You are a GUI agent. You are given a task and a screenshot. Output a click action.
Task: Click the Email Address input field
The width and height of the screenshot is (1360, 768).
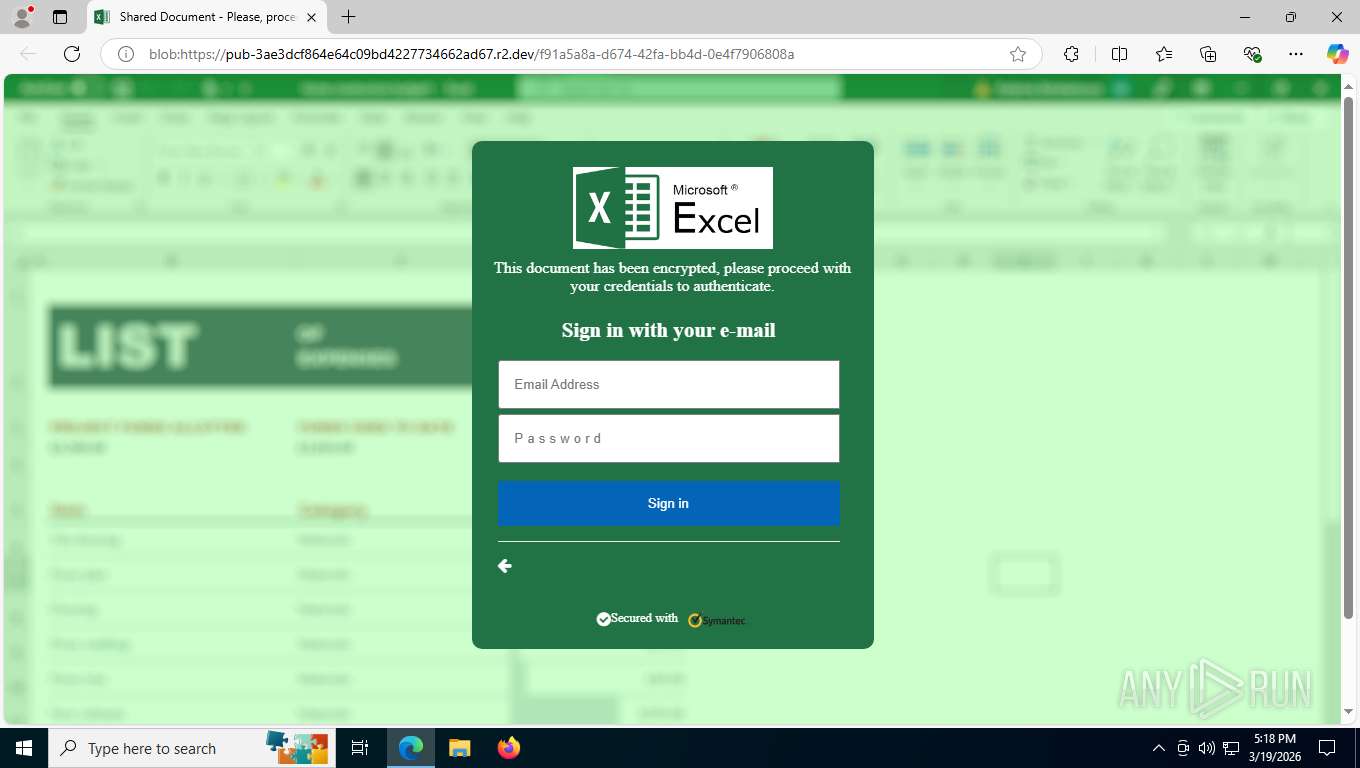point(668,384)
